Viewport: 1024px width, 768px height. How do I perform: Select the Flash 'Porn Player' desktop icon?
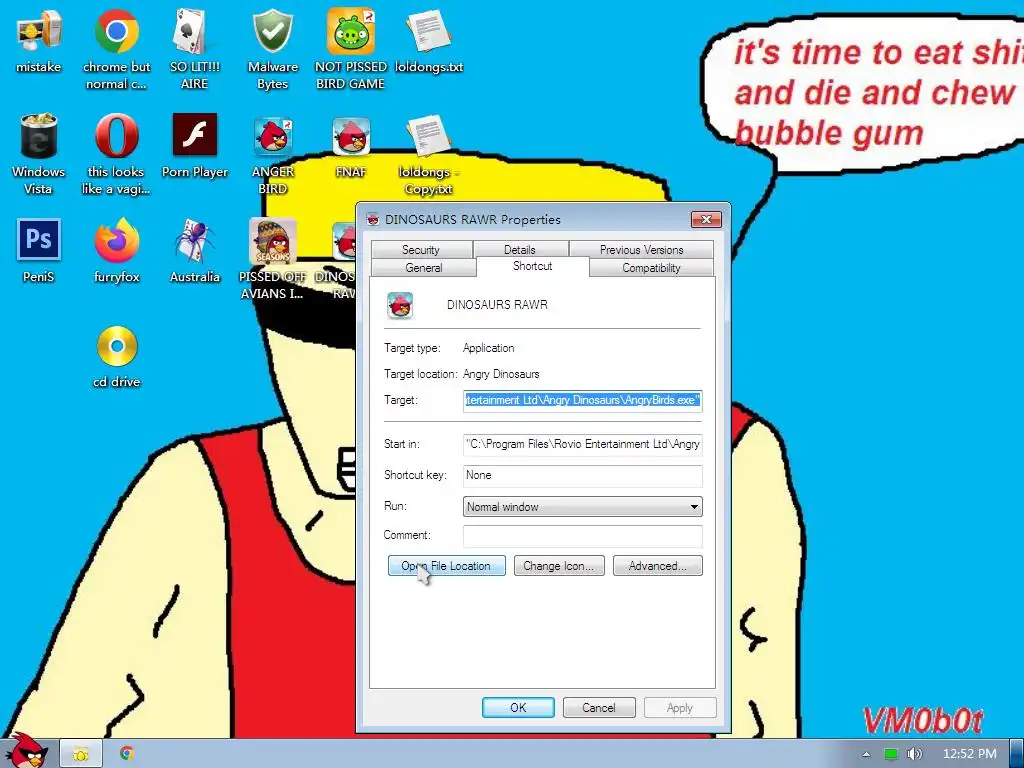click(x=195, y=146)
